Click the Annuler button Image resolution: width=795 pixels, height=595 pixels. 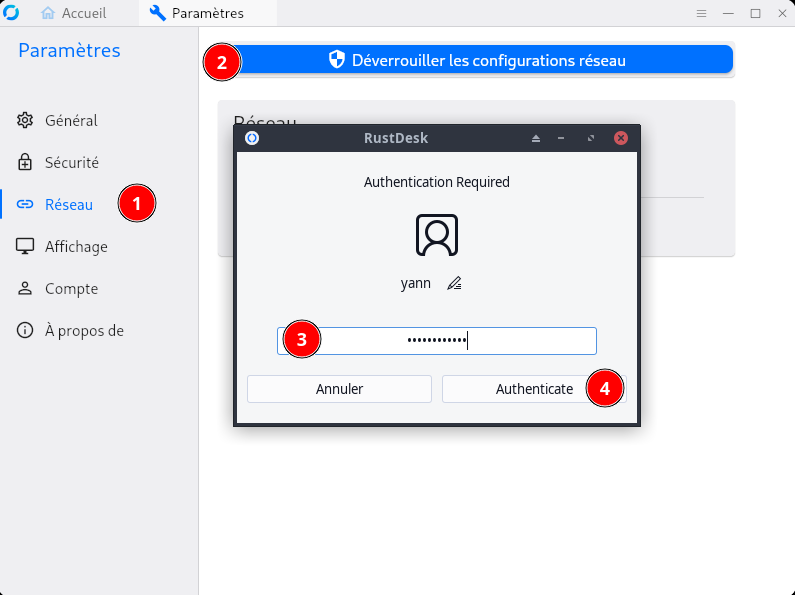coord(339,389)
